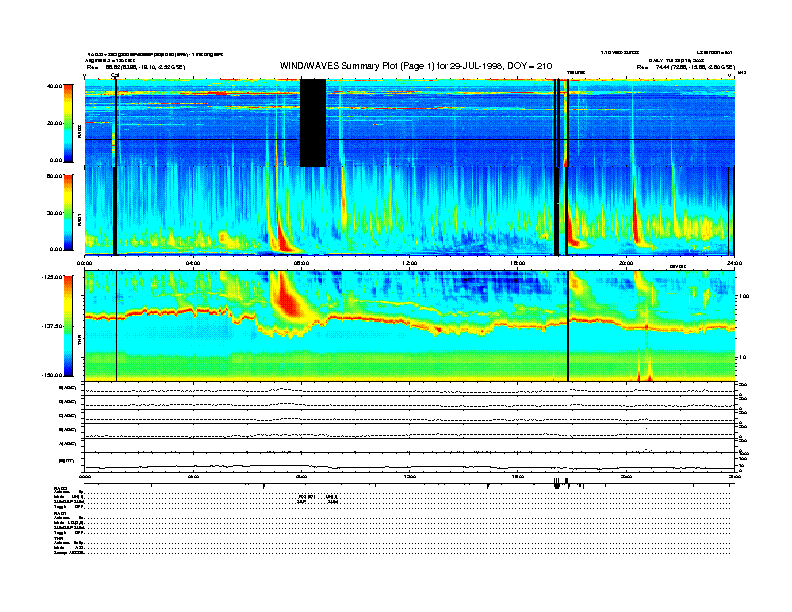Click the -150.00 color scale label
792x612 pixels.
(x=53, y=375)
